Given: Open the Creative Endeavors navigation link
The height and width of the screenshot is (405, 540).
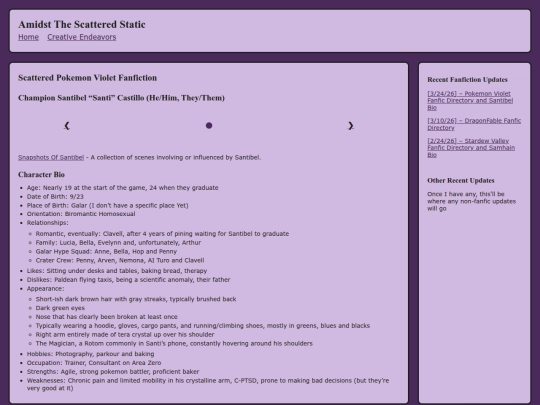Looking at the screenshot, I should (x=82, y=37).
